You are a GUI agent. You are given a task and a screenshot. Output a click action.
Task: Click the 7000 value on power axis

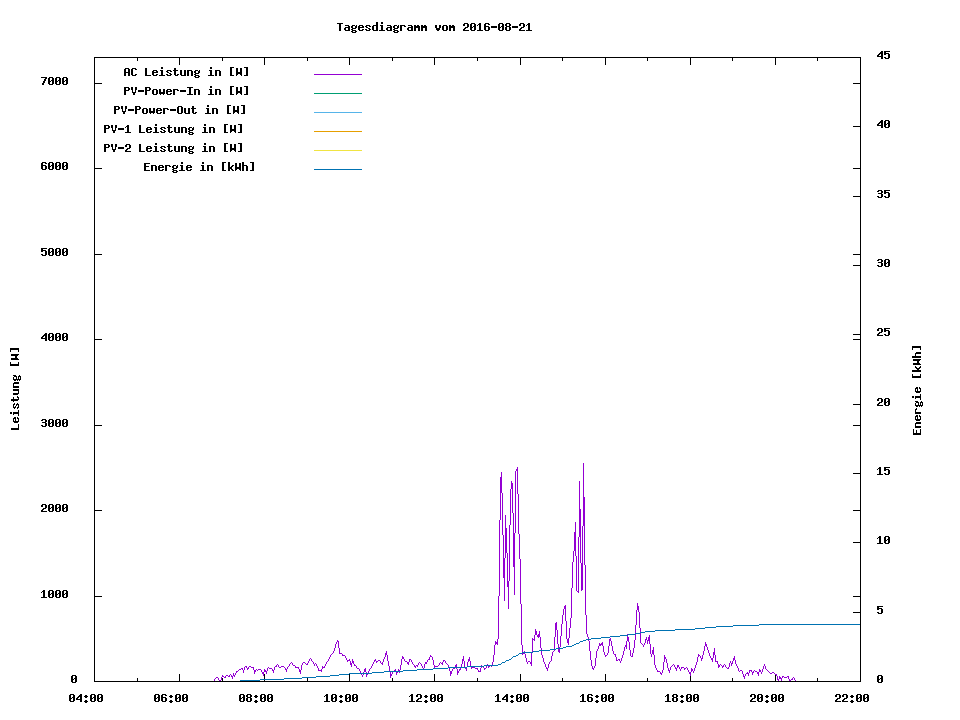[x=53, y=81]
